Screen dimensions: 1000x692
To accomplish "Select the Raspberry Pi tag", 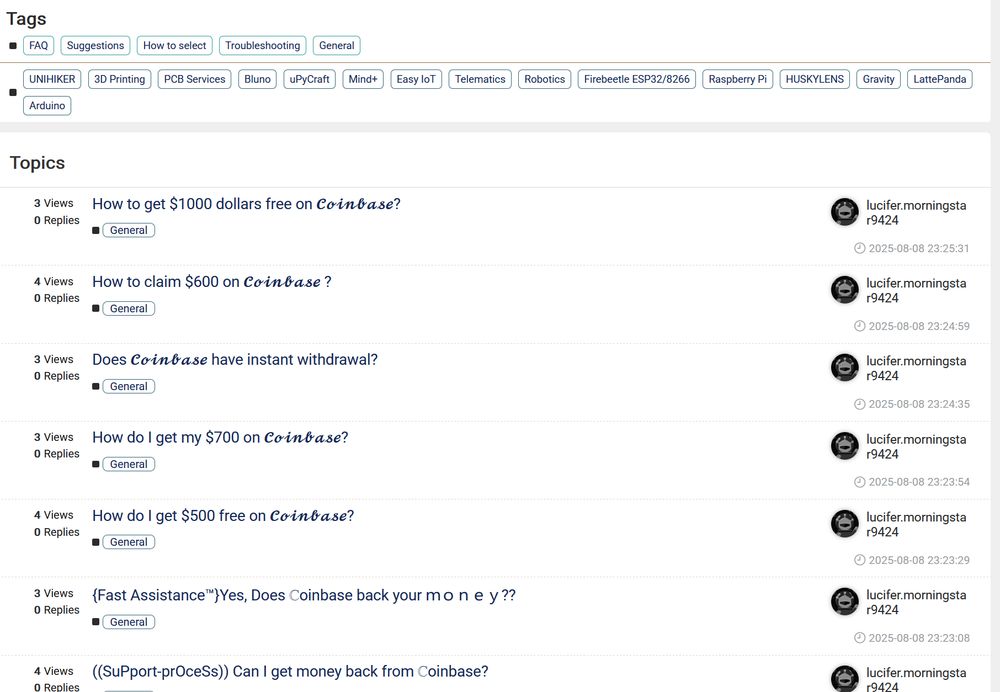I will [738, 79].
